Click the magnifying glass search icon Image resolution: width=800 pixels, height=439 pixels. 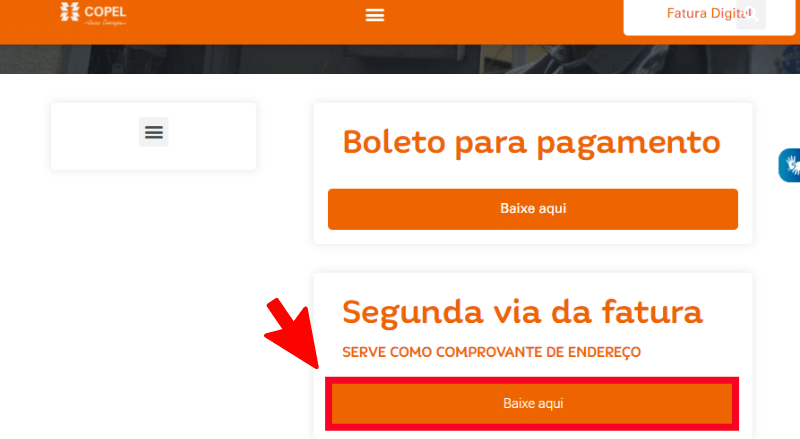(x=751, y=14)
